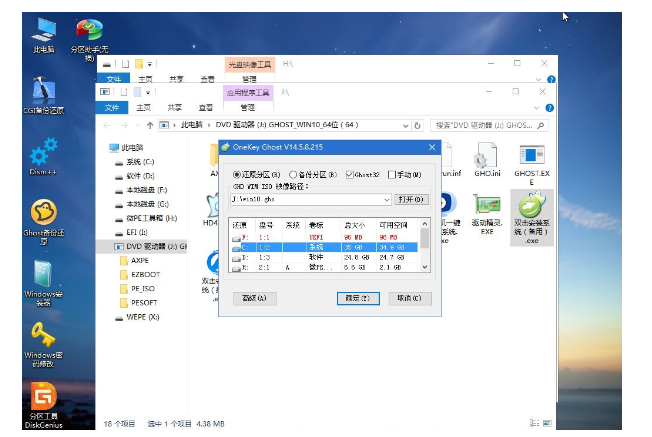652x437 pixels.
Task: Open the Windows密码修改 key icon
Action: point(43,344)
